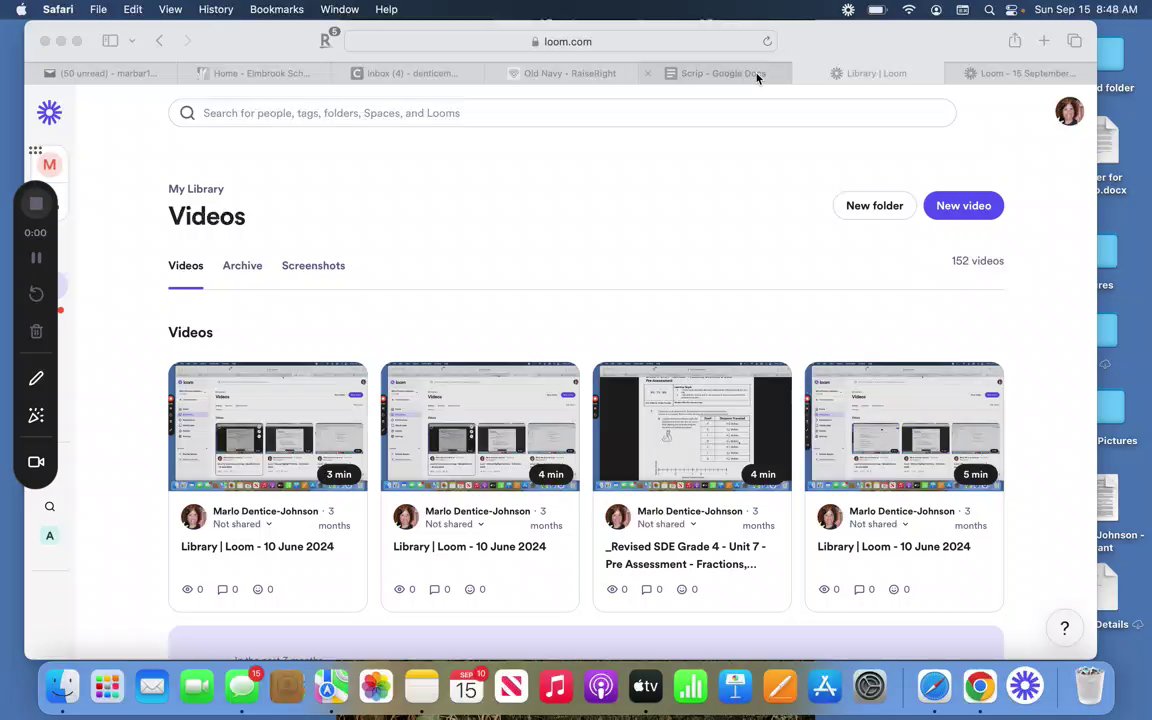
Task: Open the profile avatar menu
Action: point(1069,112)
